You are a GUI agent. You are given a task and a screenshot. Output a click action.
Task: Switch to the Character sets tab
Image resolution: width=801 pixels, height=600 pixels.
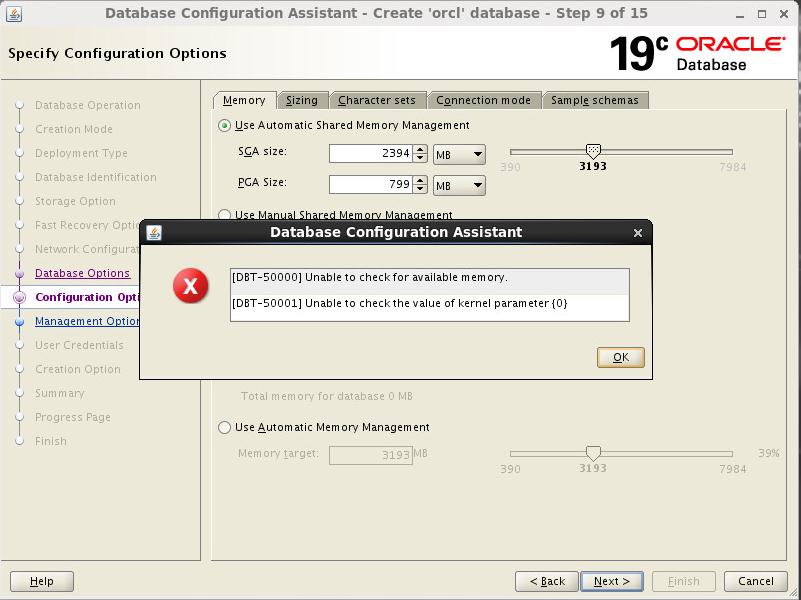click(x=376, y=100)
